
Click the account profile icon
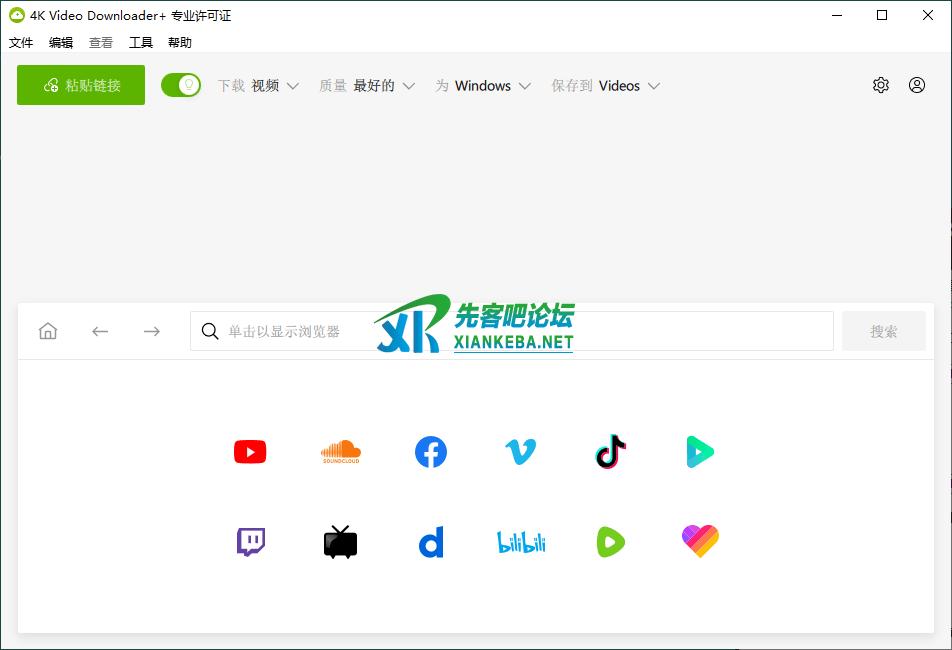coord(916,85)
